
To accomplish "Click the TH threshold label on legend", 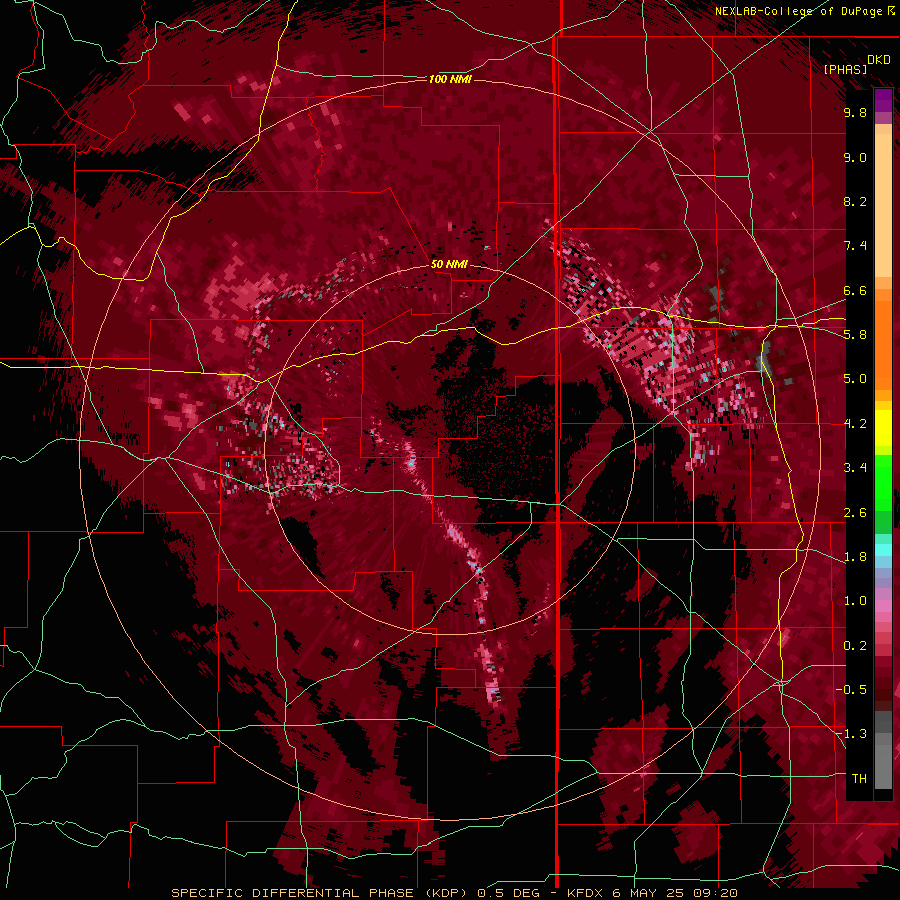I will pos(859,779).
